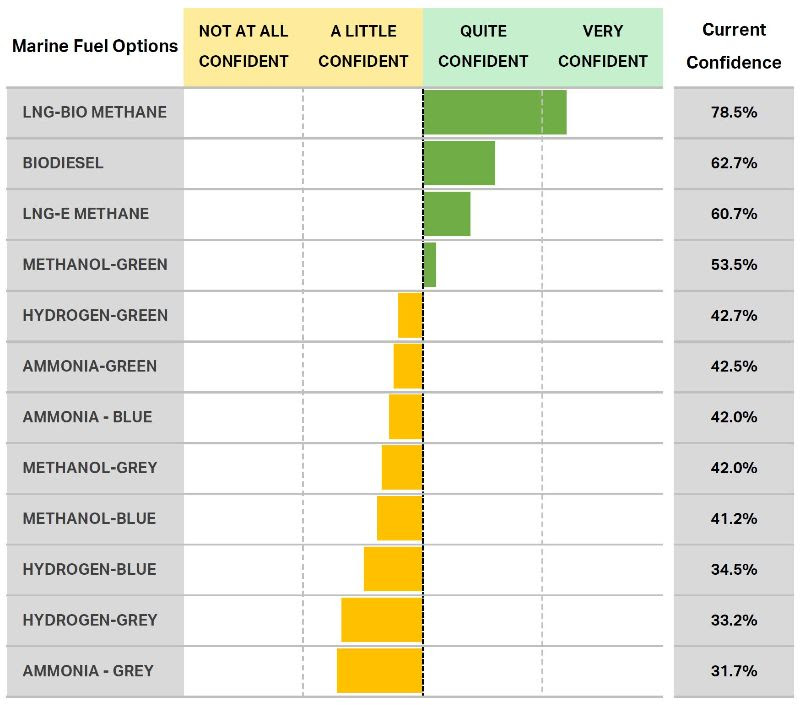Click the QUITE CONFIDENT column header
The height and width of the screenshot is (705, 800).
[483, 46]
